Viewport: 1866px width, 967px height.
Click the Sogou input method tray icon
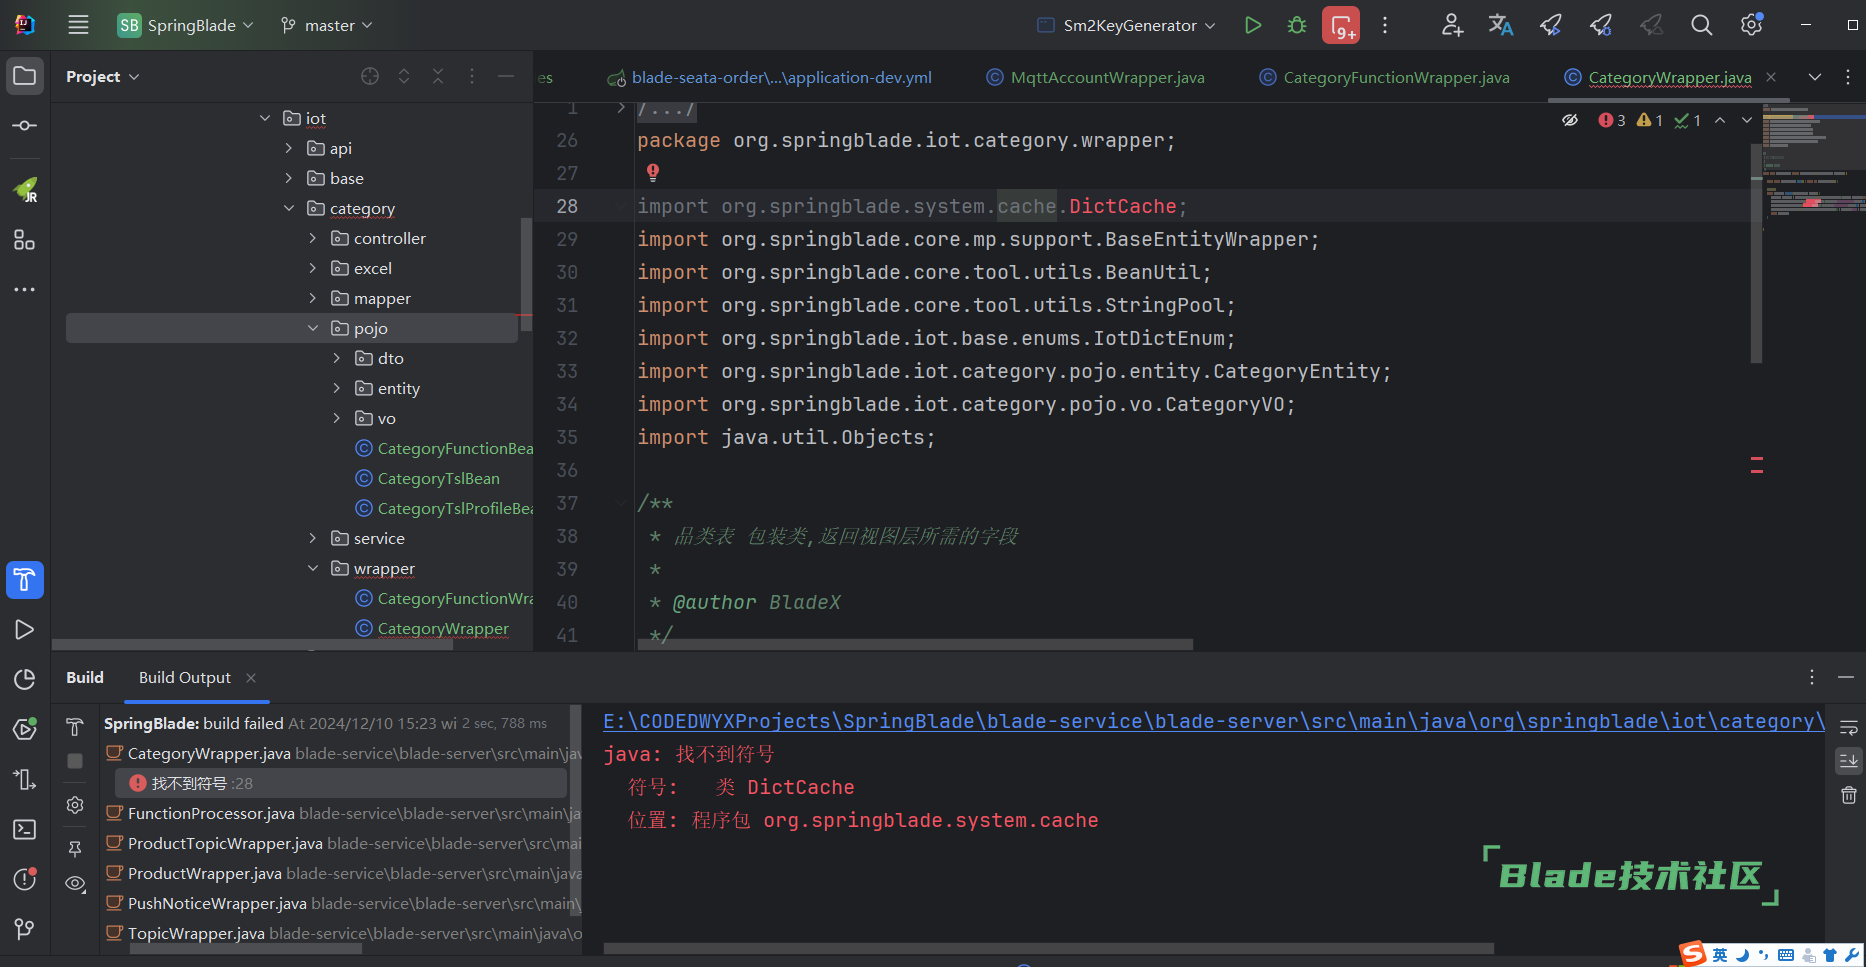point(1693,954)
